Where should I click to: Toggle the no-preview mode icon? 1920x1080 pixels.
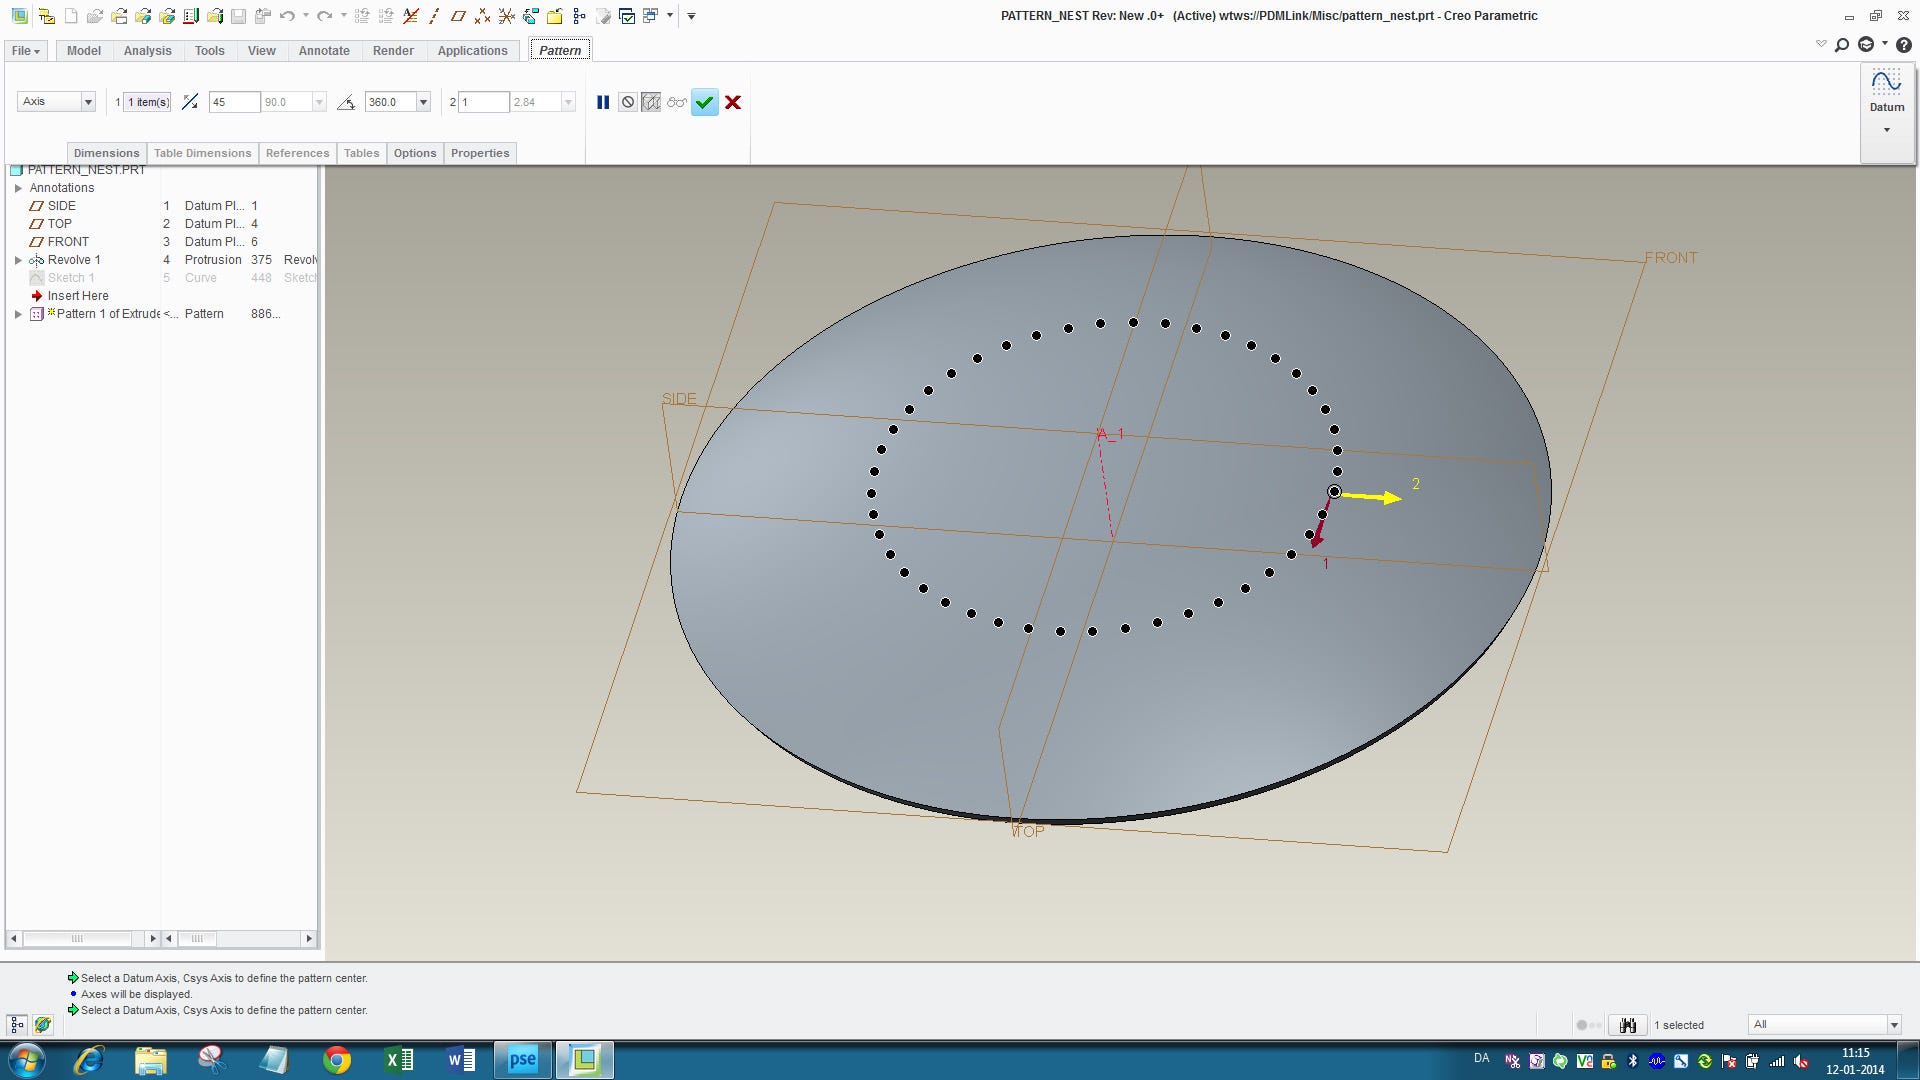[627, 101]
